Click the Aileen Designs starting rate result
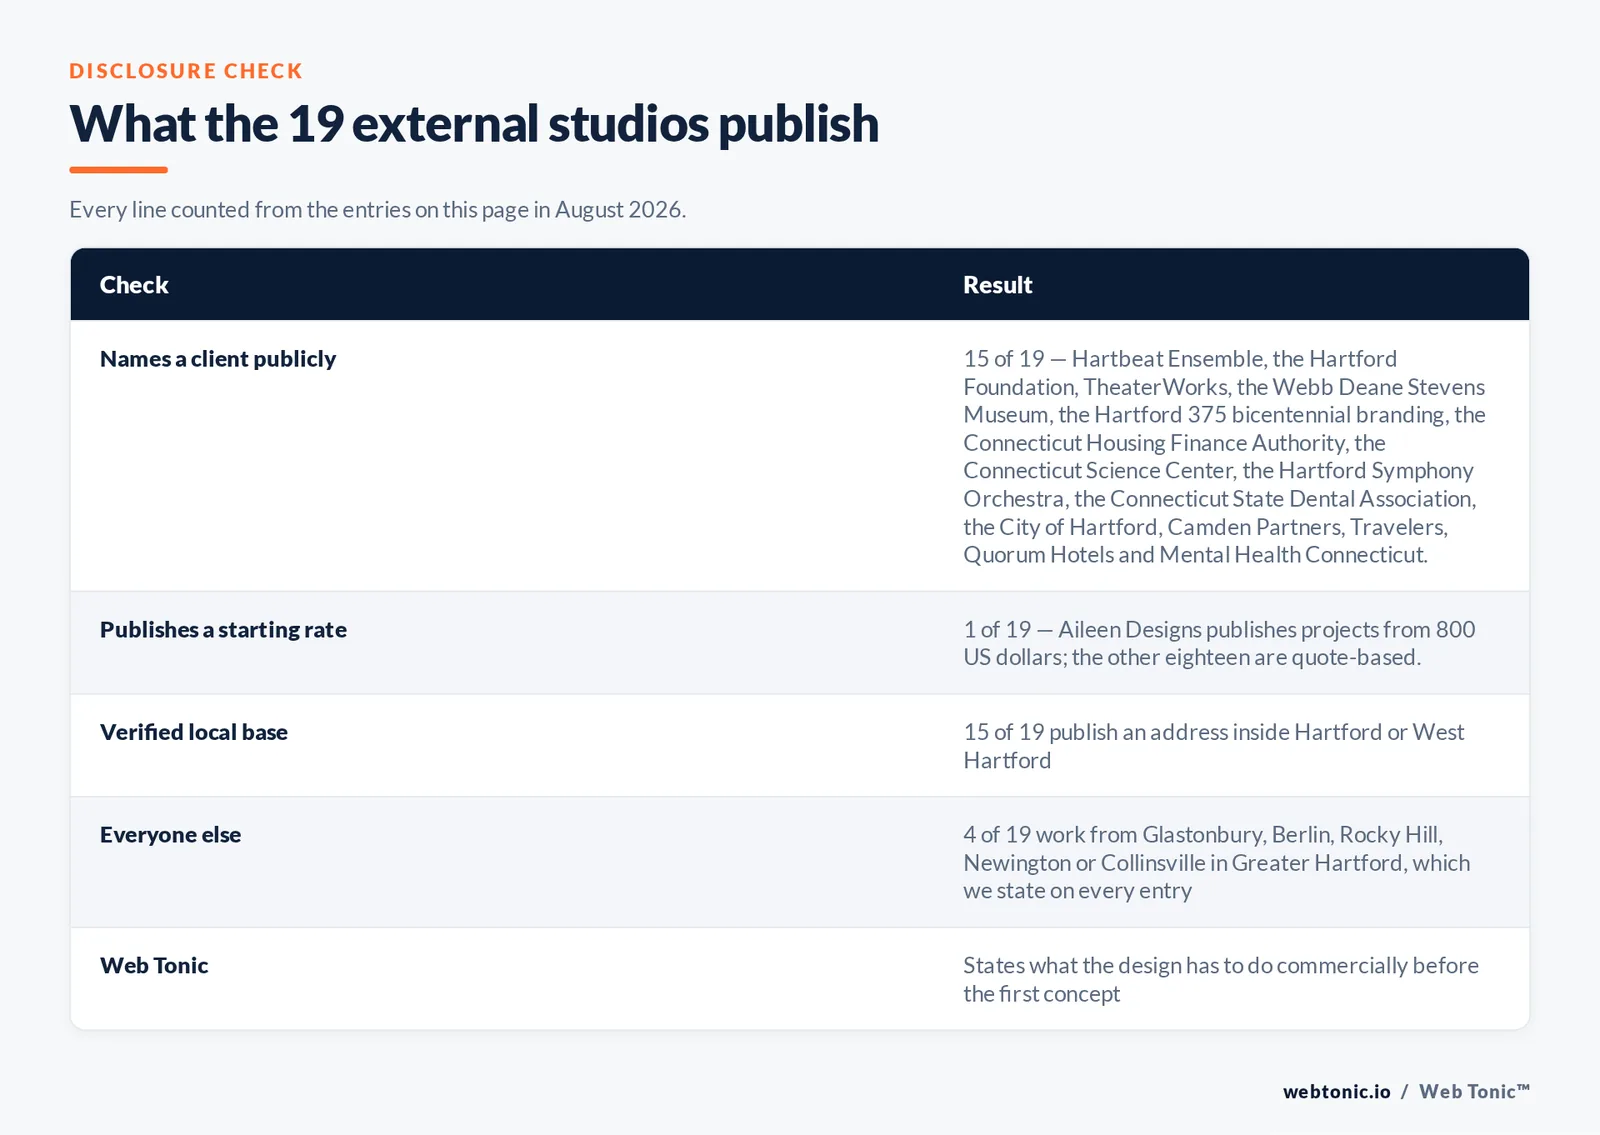The width and height of the screenshot is (1600, 1135). click(x=1219, y=643)
